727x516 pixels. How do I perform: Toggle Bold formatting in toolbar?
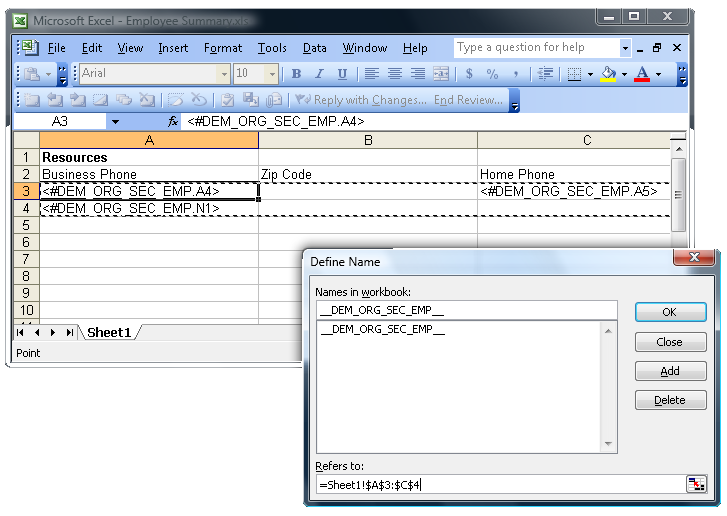296,74
